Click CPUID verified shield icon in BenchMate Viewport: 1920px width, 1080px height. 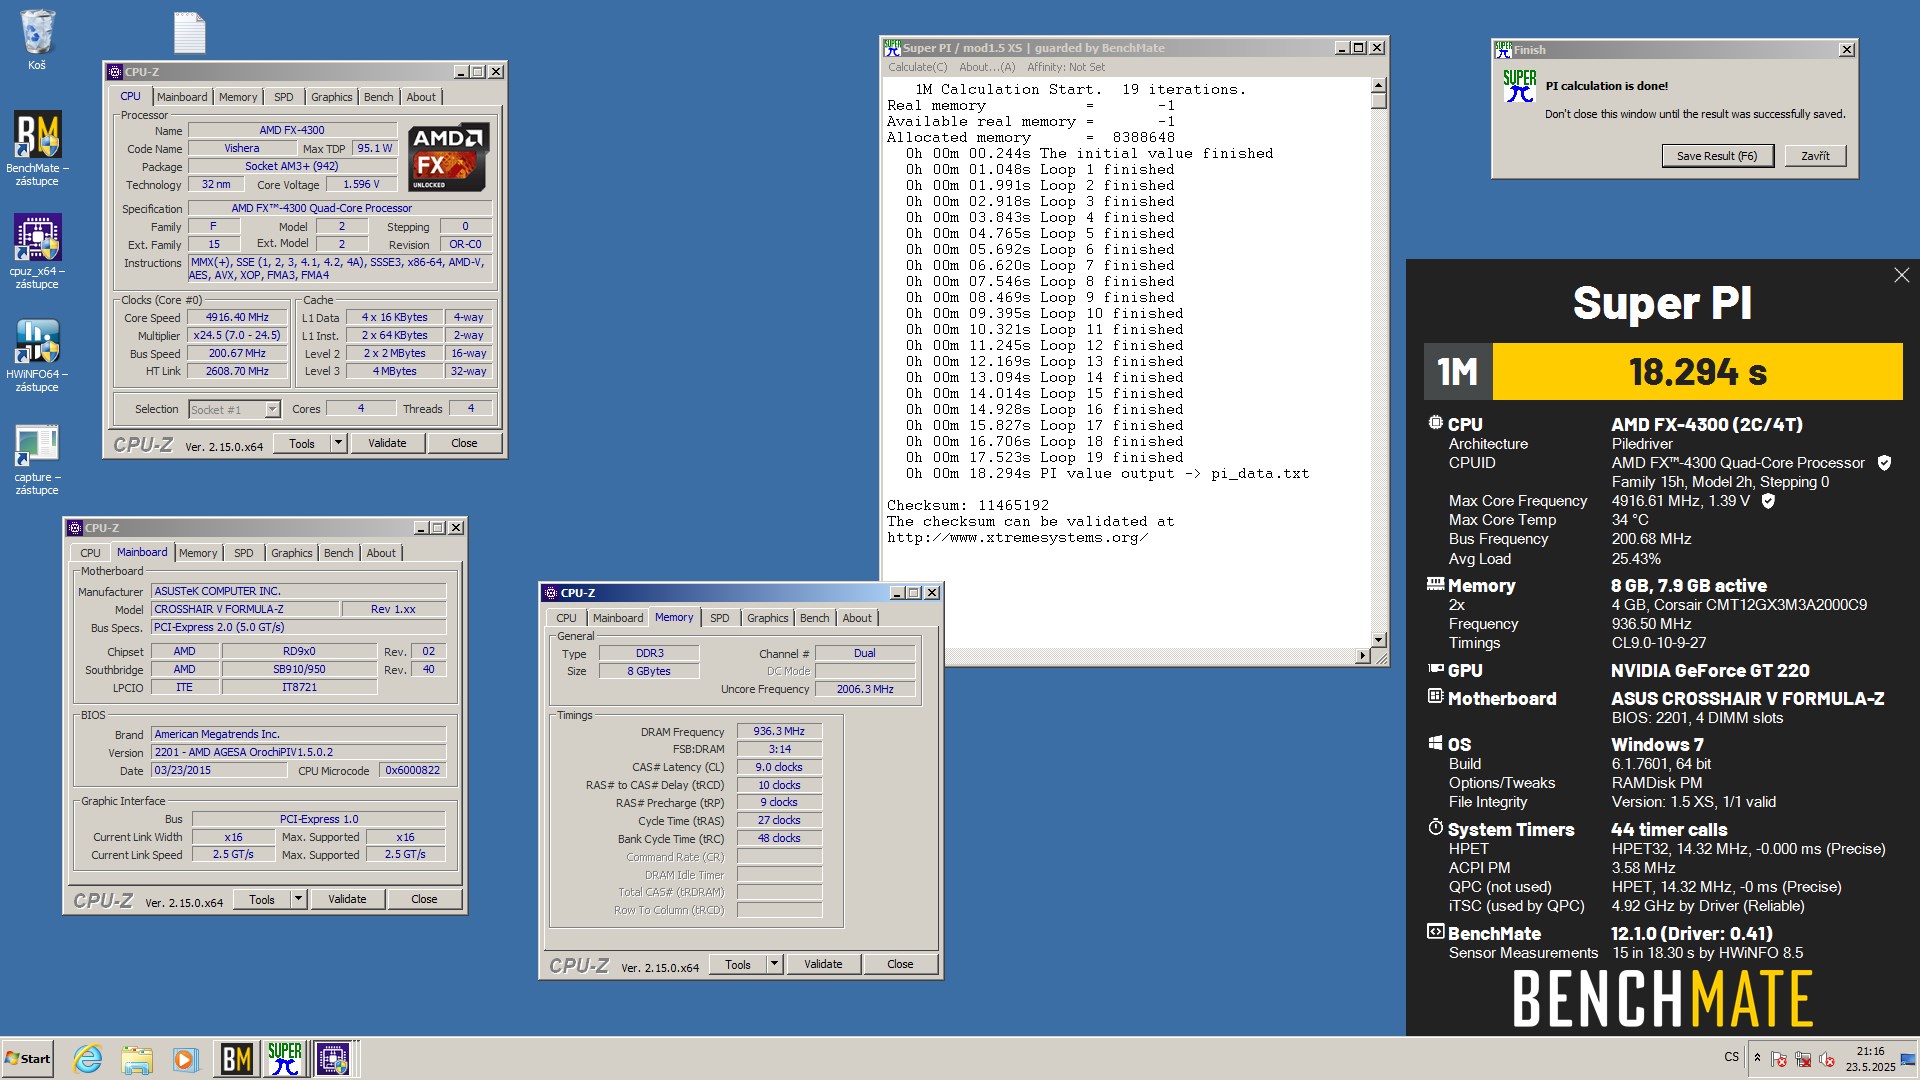(x=1884, y=463)
